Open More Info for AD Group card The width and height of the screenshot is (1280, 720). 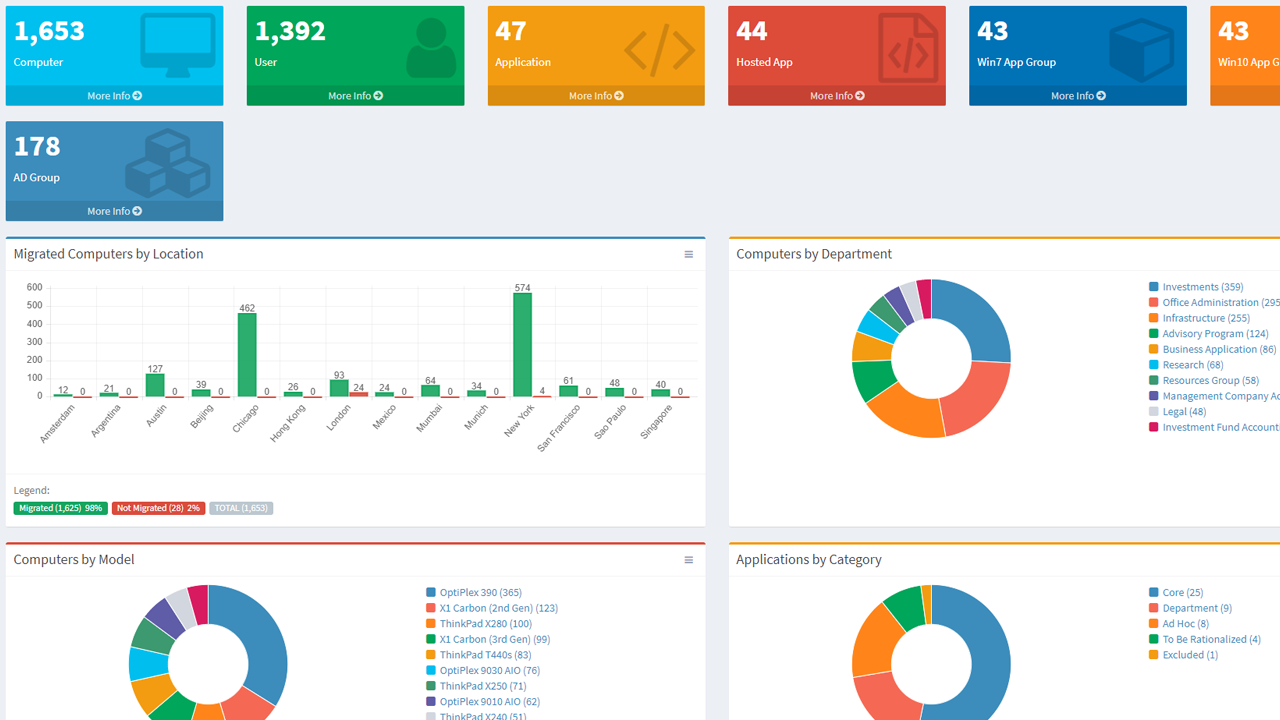pos(114,211)
